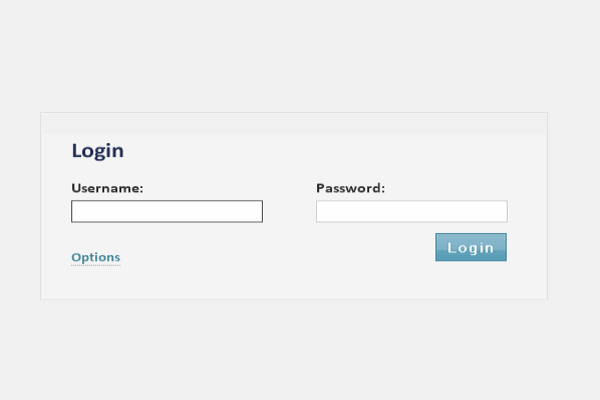Viewport: 600px width, 400px height.
Task: Click the gray page background below panel
Action: (300, 350)
